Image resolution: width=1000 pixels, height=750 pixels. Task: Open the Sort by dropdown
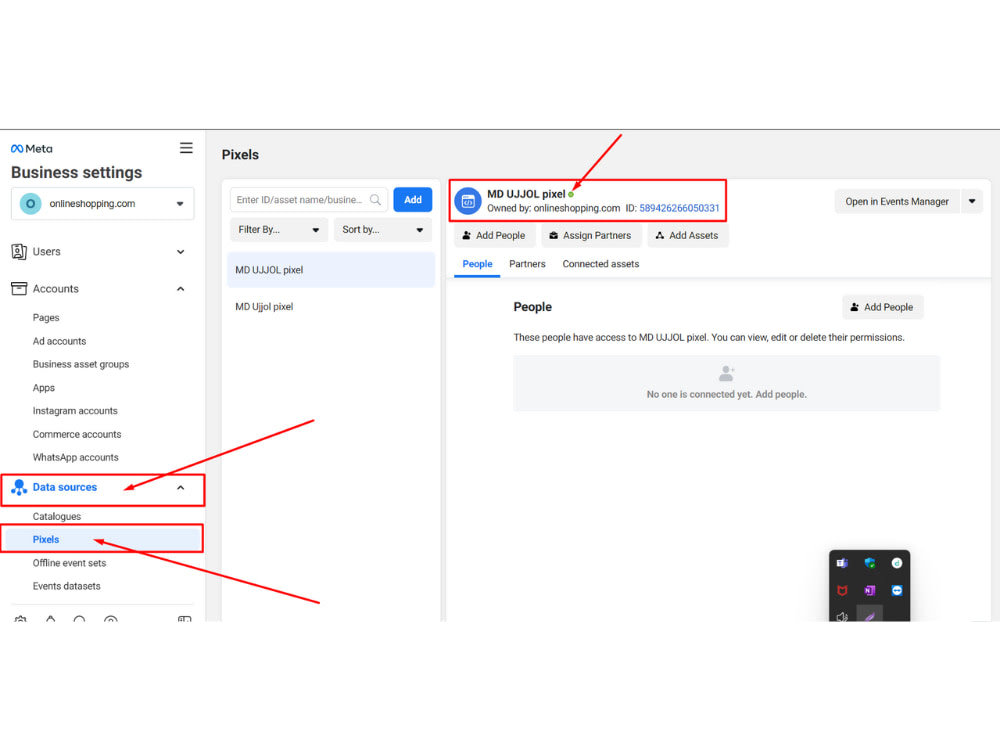pyautogui.click(x=383, y=230)
